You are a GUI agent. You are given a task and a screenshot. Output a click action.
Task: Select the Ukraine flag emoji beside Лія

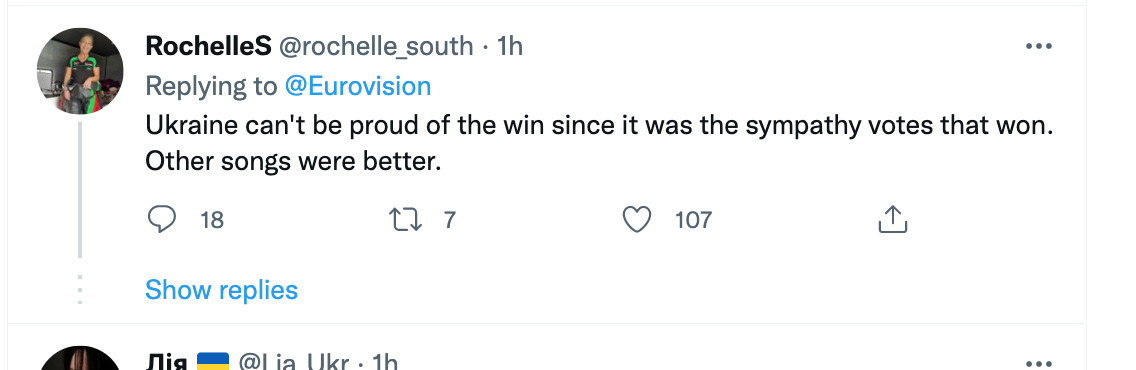click(x=213, y=361)
